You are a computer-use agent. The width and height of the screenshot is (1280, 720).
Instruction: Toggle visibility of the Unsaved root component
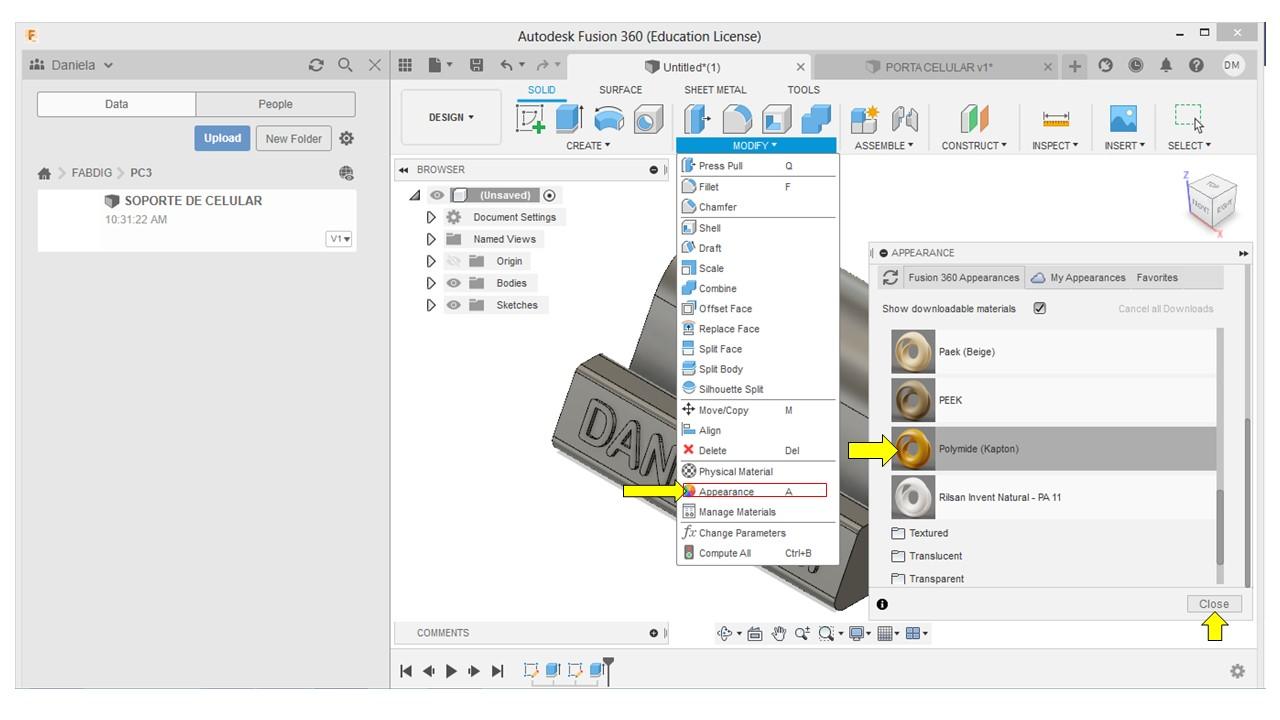tap(437, 195)
